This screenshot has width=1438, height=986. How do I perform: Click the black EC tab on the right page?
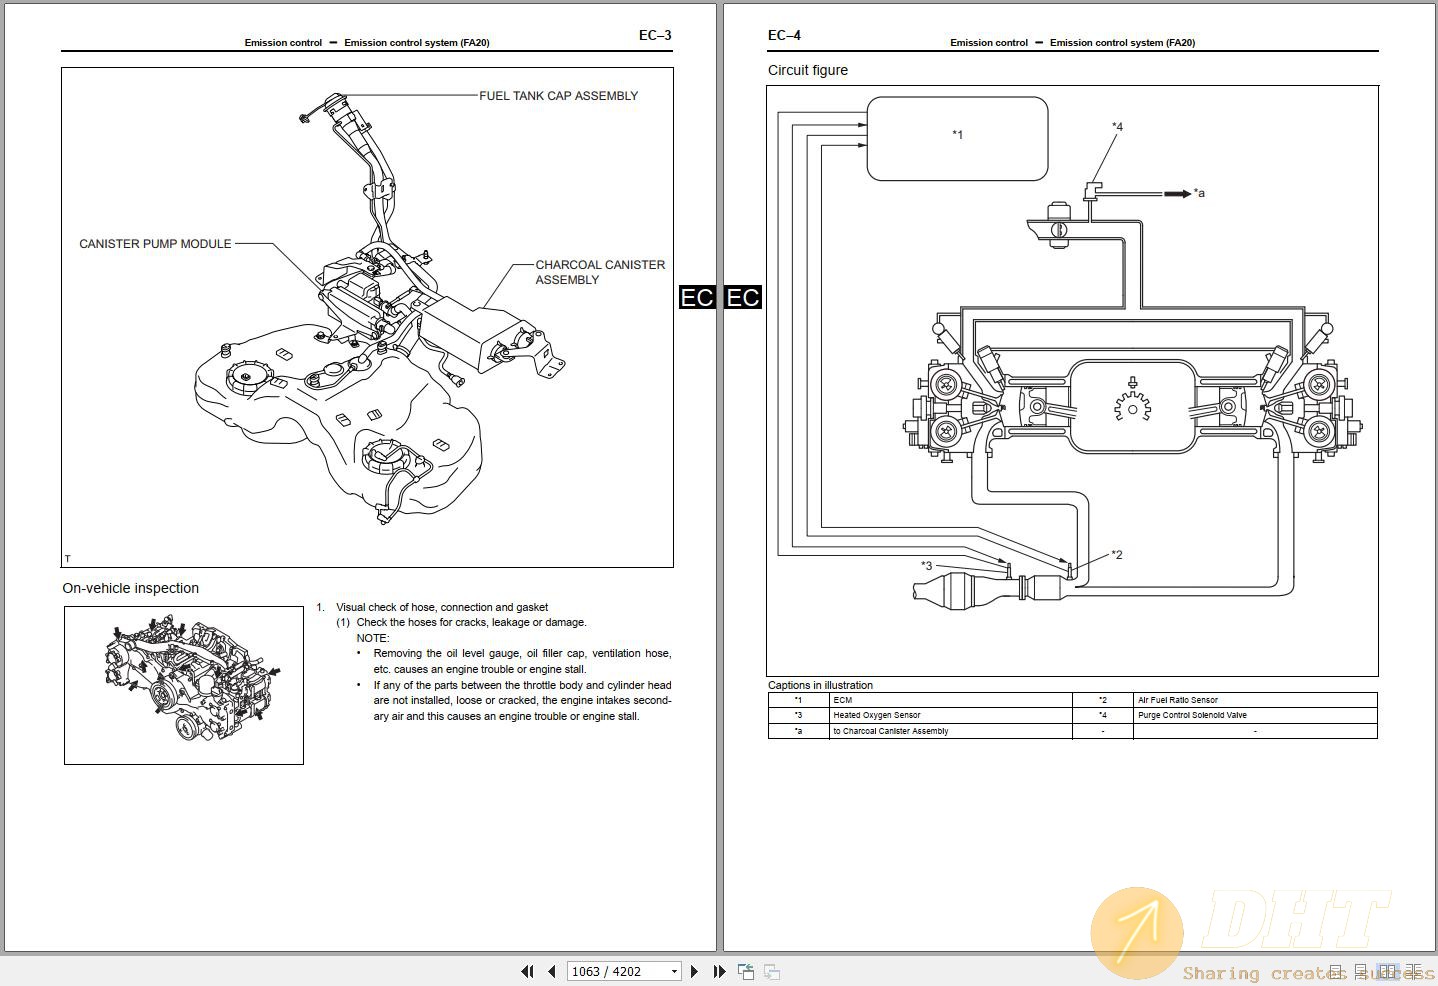743,297
